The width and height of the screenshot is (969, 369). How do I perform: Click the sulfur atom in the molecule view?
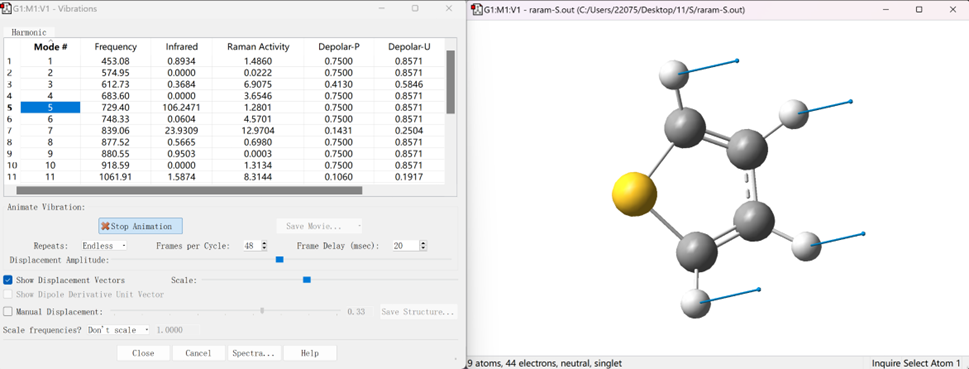(634, 195)
